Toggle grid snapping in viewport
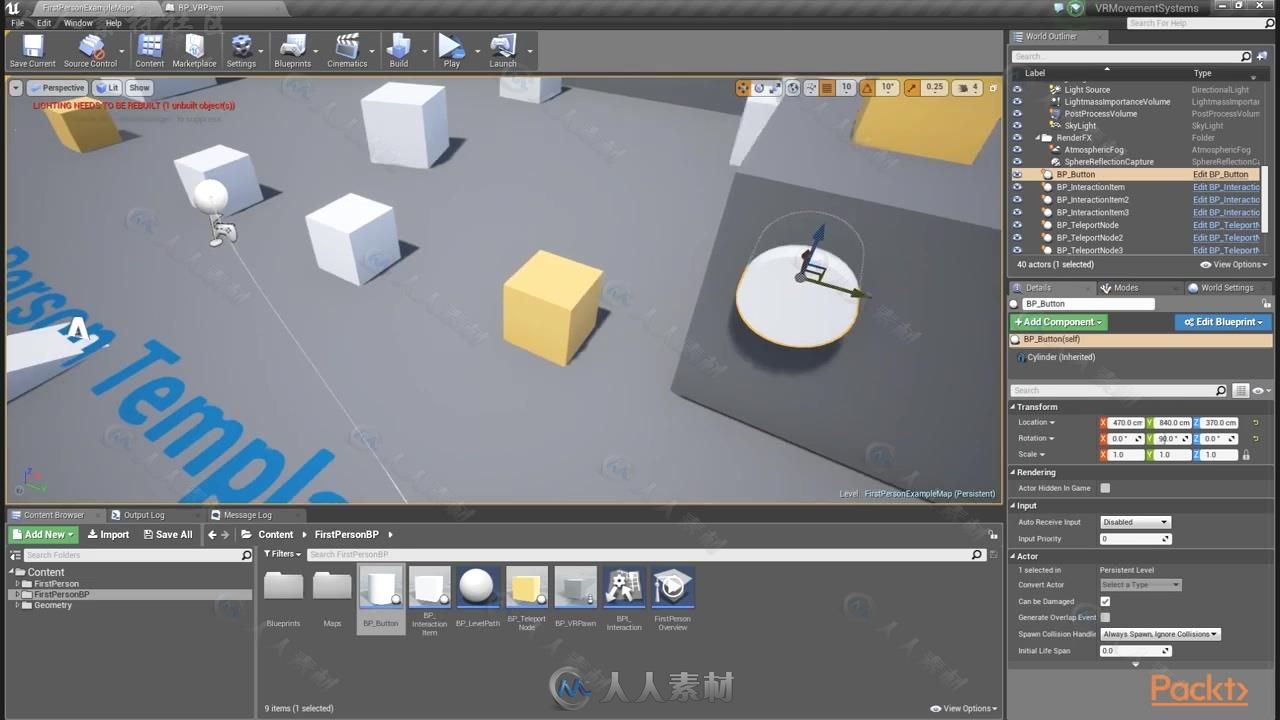1280x720 pixels. tap(827, 88)
